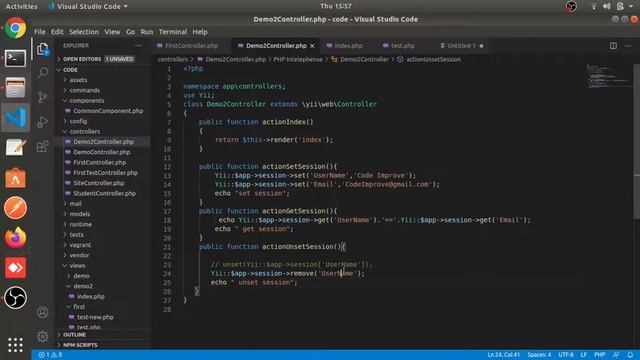Open OBS Studio from the dock

tap(16, 298)
